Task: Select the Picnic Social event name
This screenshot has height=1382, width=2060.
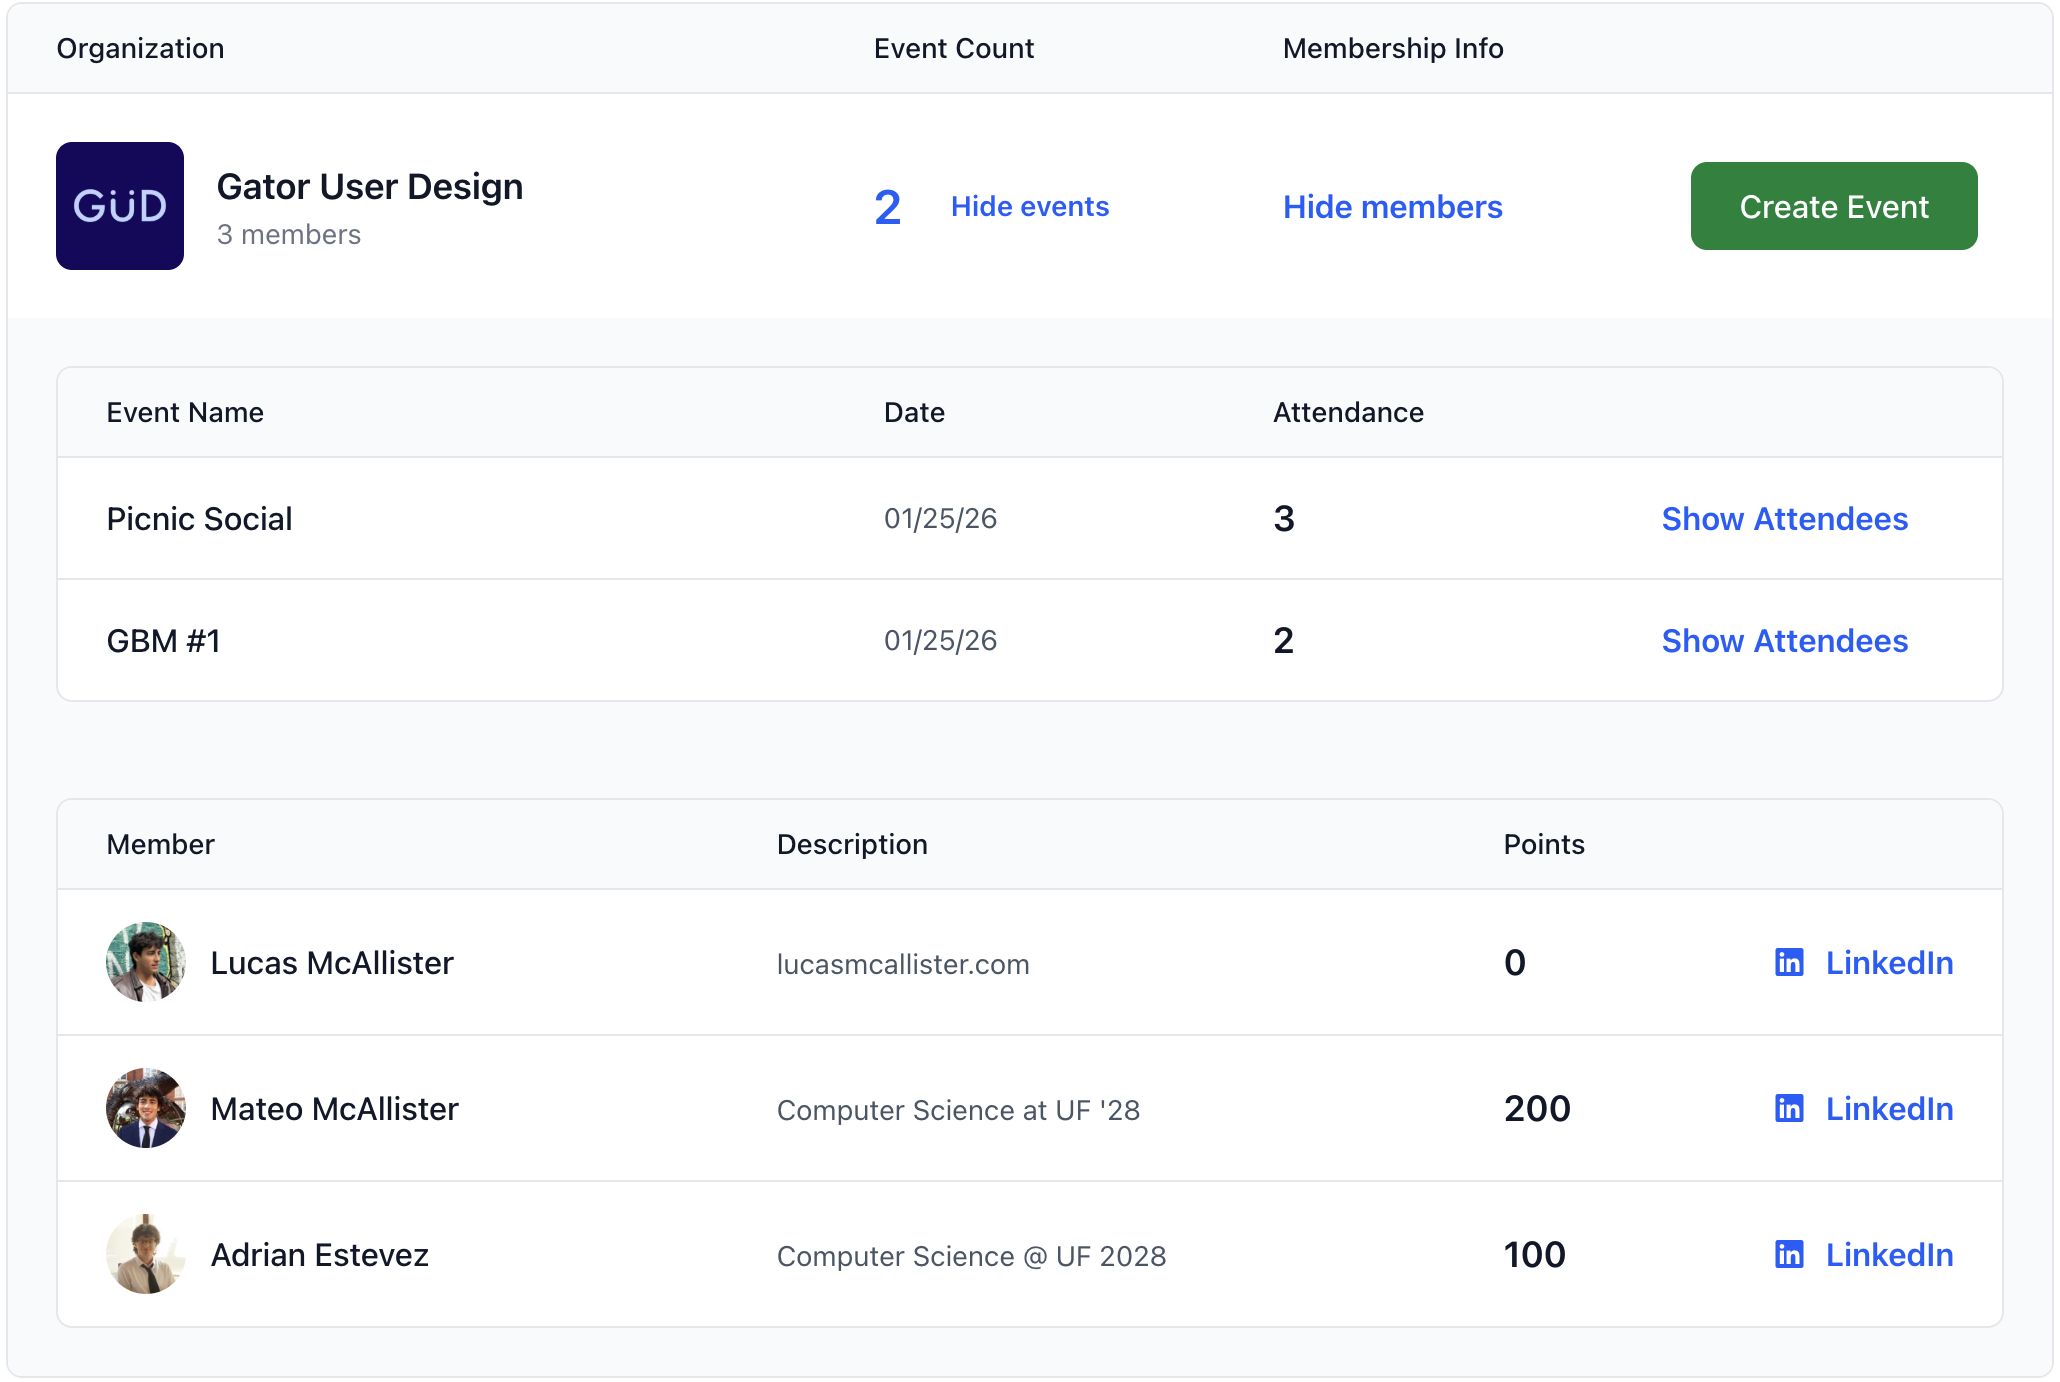Action: point(199,518)
